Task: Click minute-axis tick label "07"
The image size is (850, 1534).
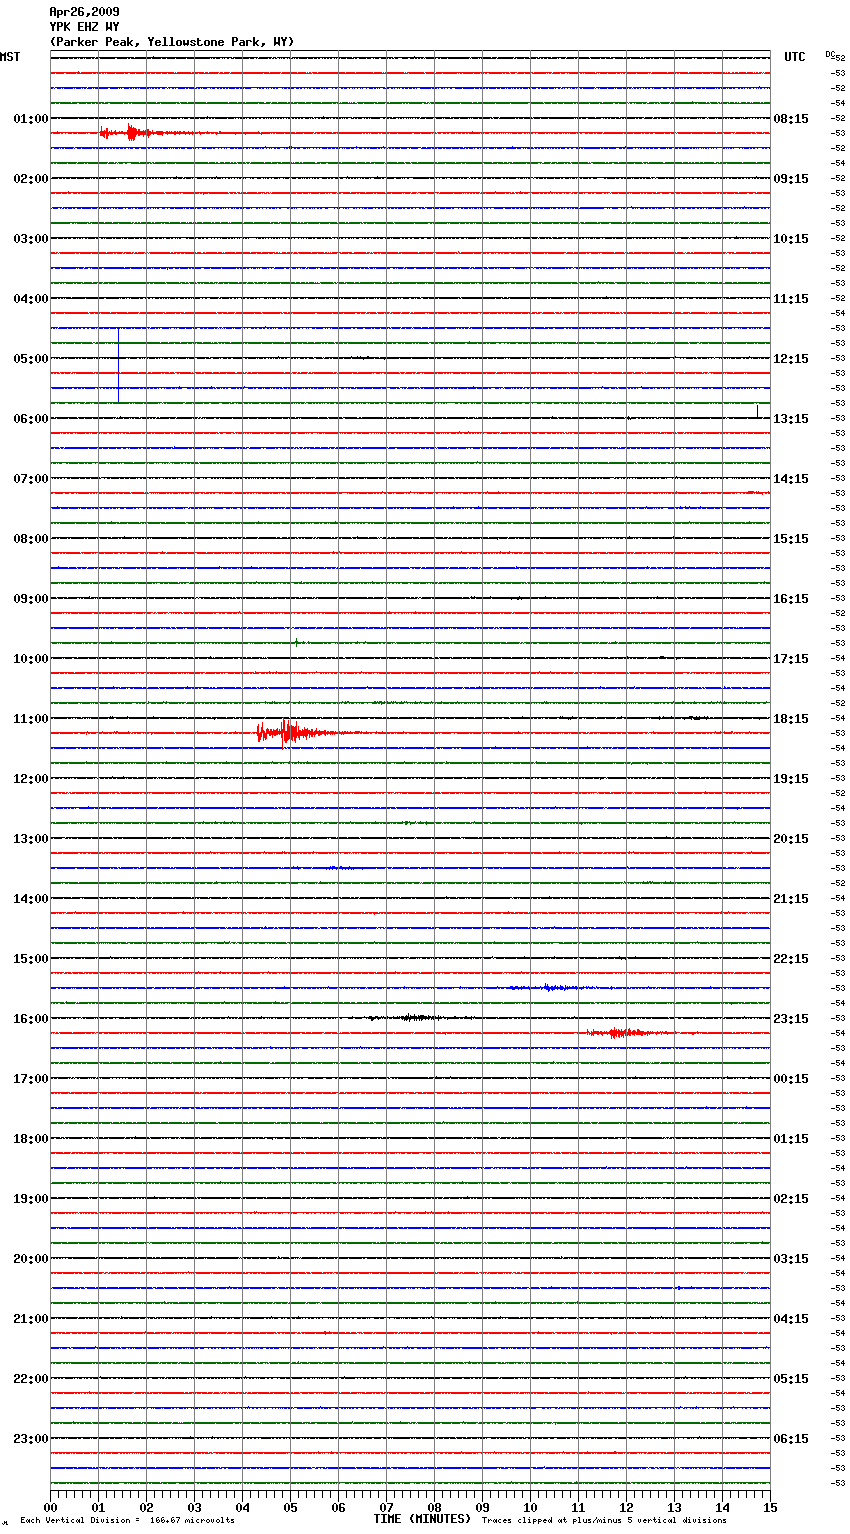Action: coord(386,1507)
